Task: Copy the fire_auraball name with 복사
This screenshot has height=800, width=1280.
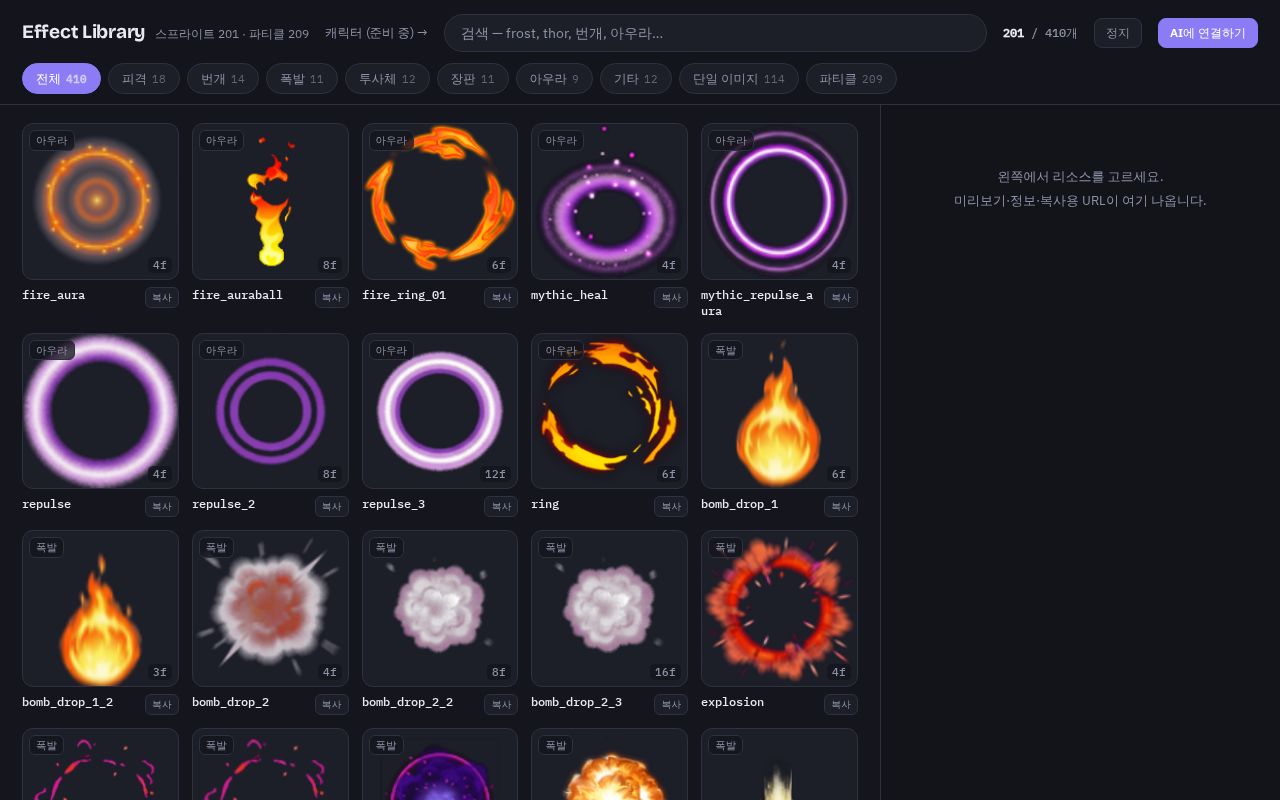Action: tap(332, 297)
